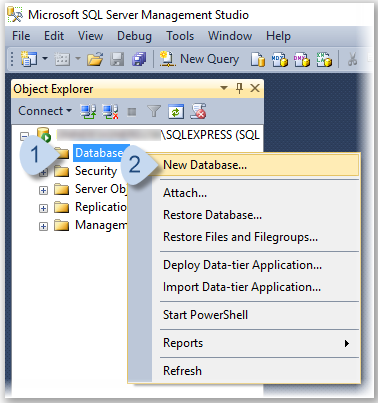Select the Server Objects folder
Viewport: 378px width, 403px height.
(100, 189)
